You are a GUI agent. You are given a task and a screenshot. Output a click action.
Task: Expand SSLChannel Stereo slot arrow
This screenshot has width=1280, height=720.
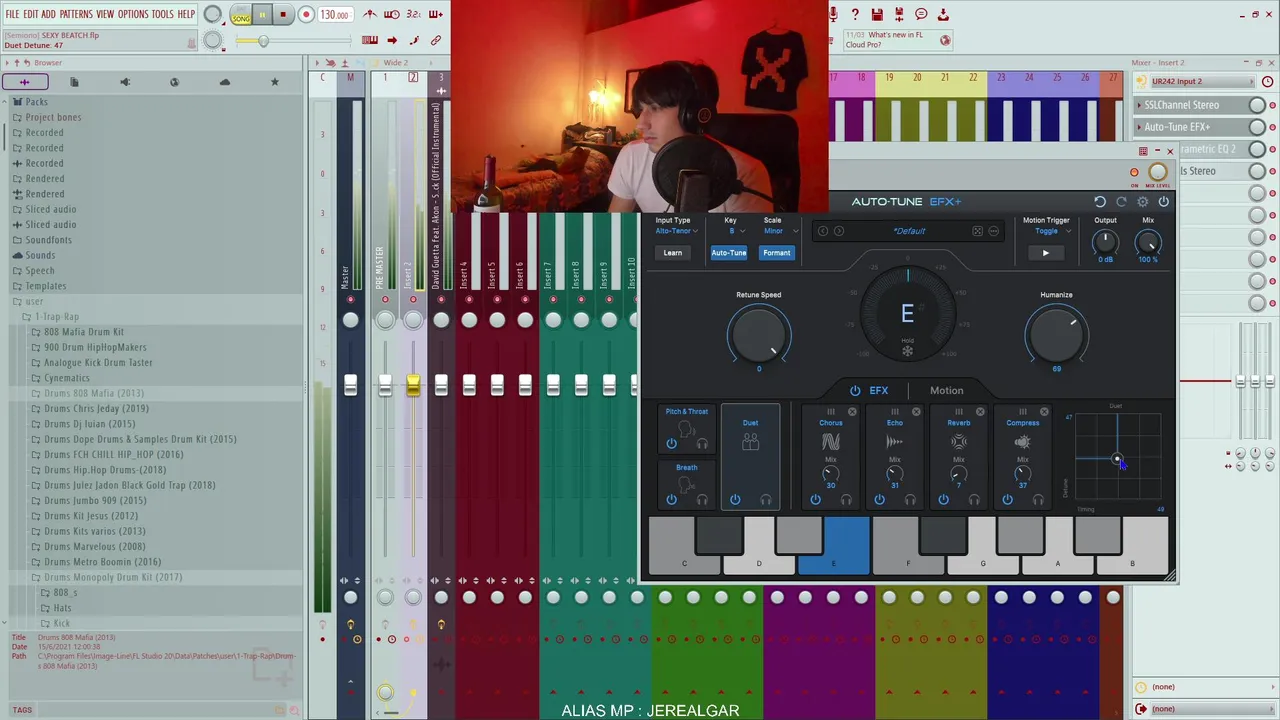1140,105
